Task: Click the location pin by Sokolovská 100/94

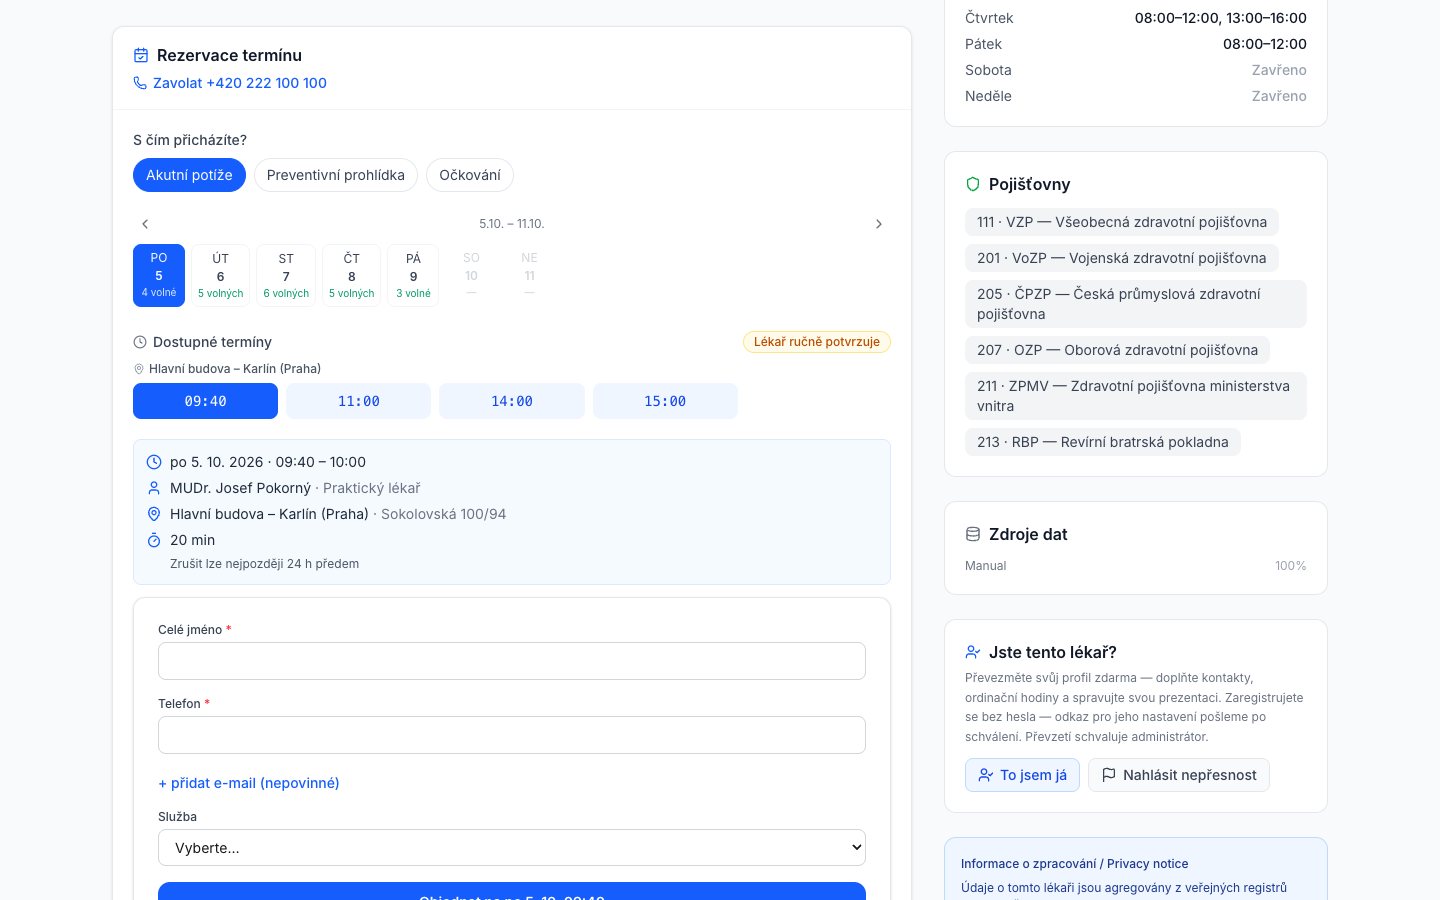Action: tap(154, 514)
